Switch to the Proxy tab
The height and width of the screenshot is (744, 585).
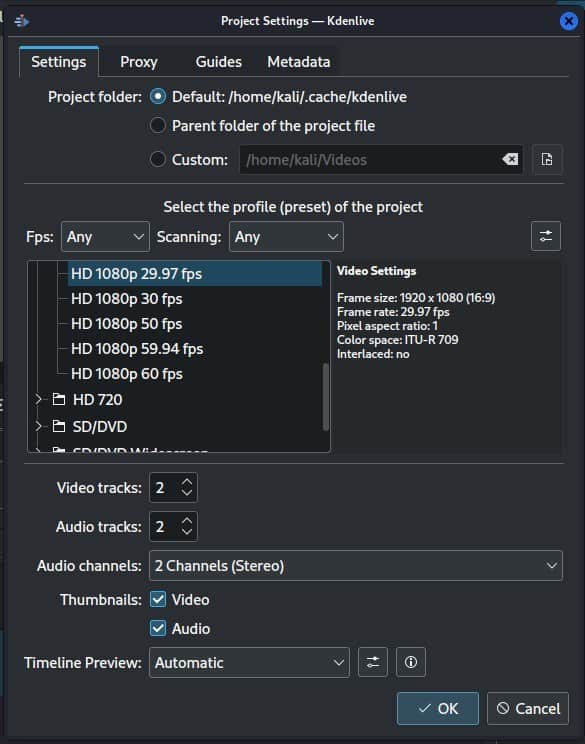pyautogui.click(x=139, y=62)
